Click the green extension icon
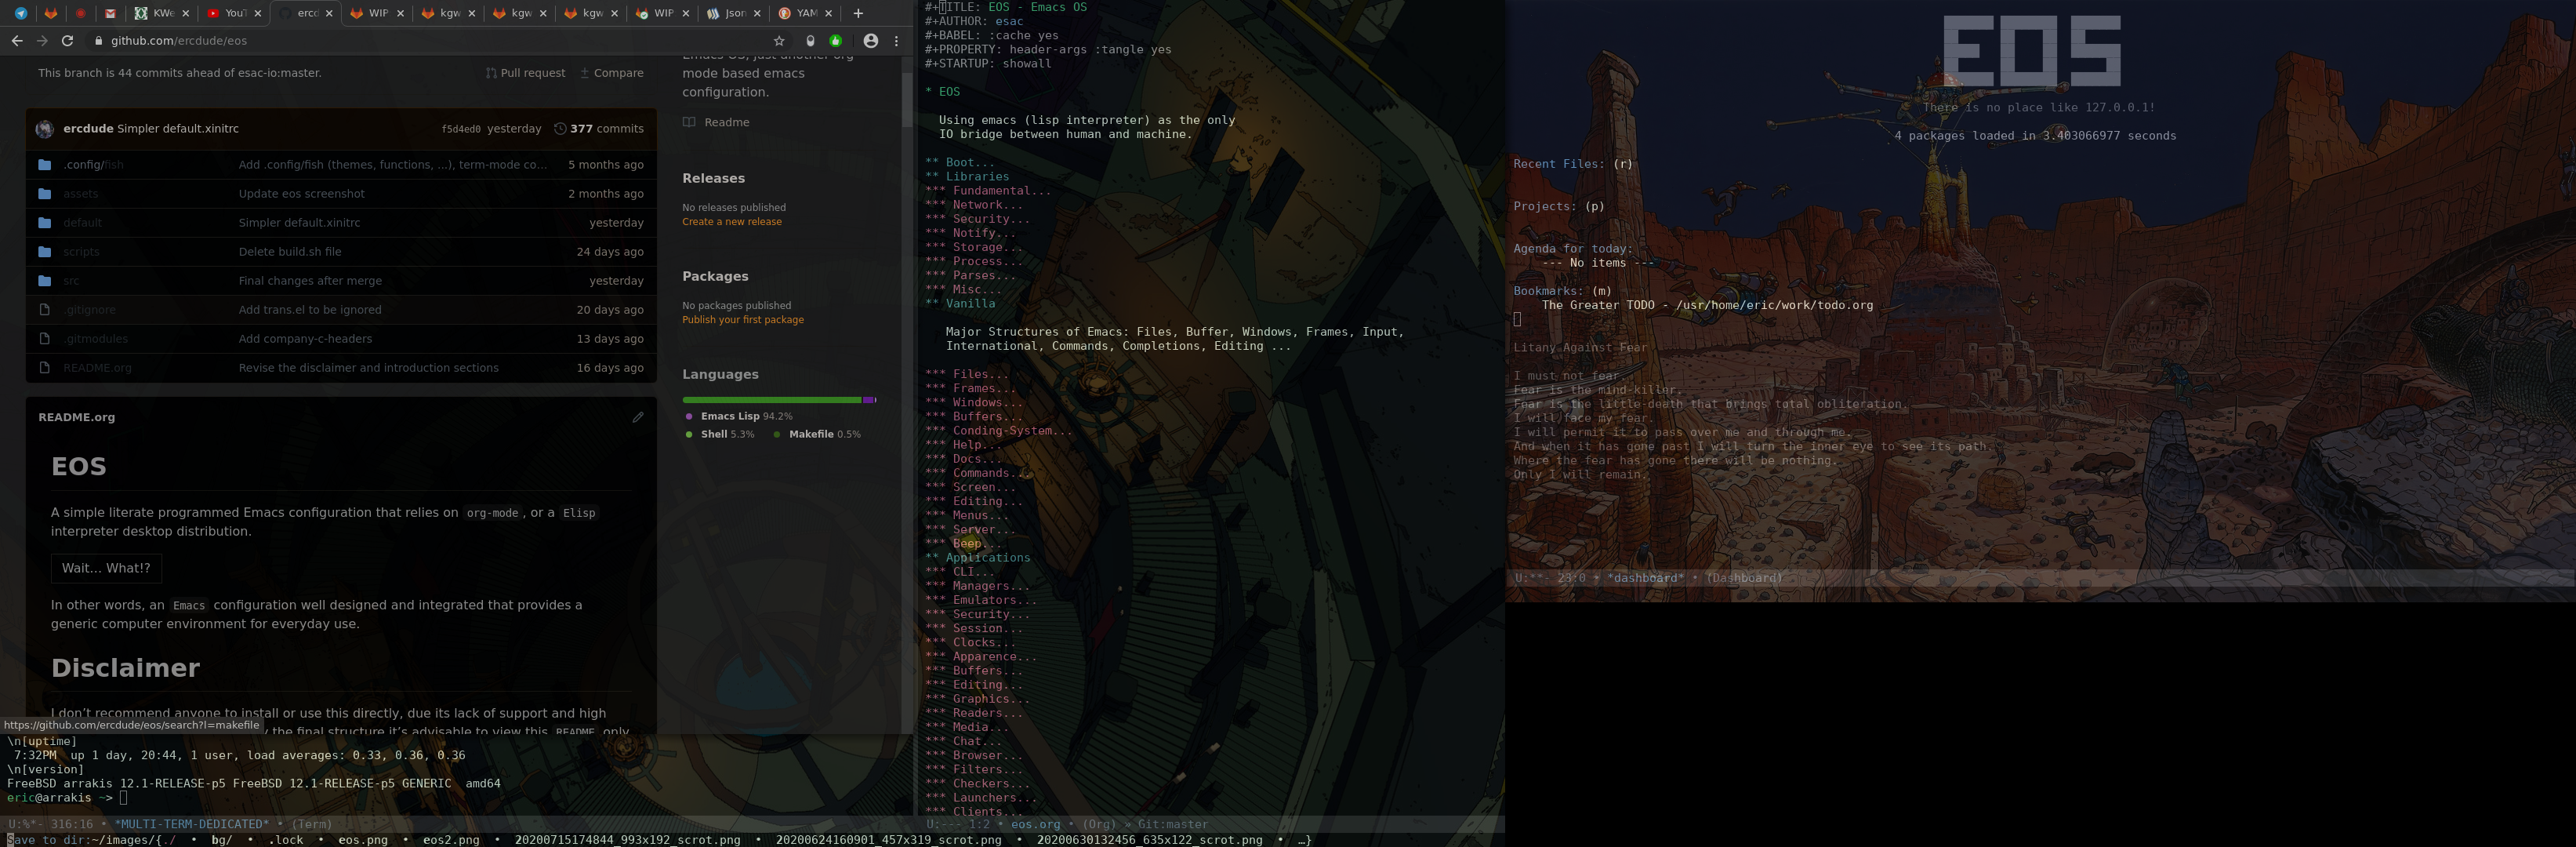This screenshot has height=847, width=2576. (x=836, y=41)
